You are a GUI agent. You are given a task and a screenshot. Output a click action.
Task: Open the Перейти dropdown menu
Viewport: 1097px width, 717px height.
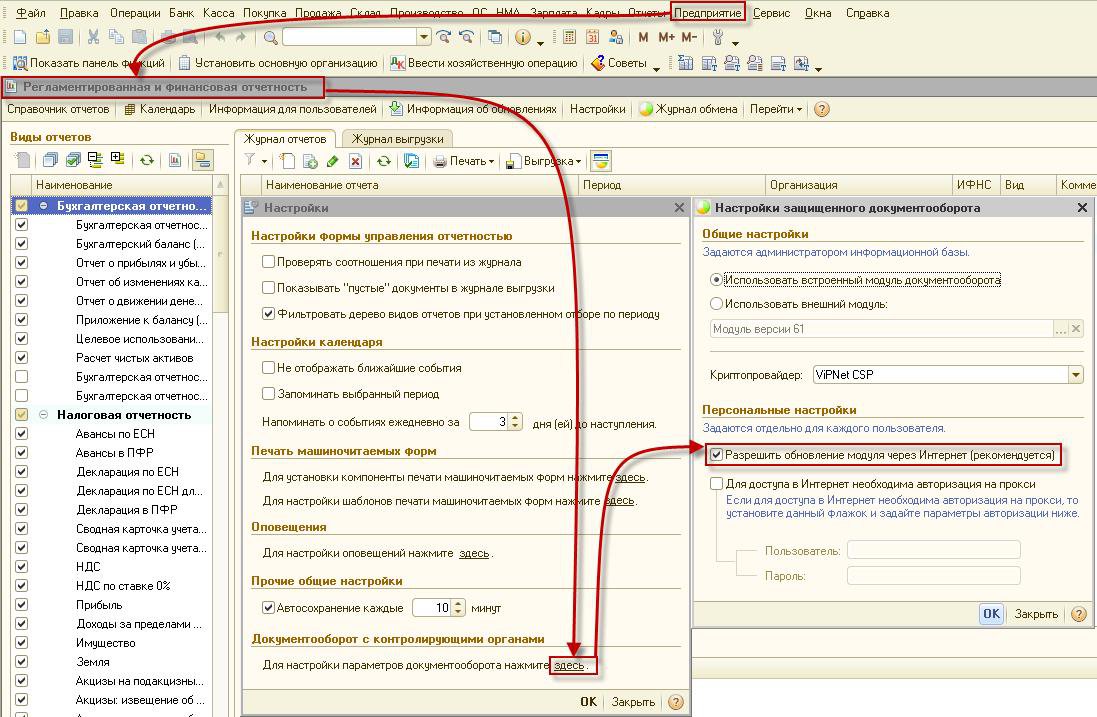tap(776, 109)
